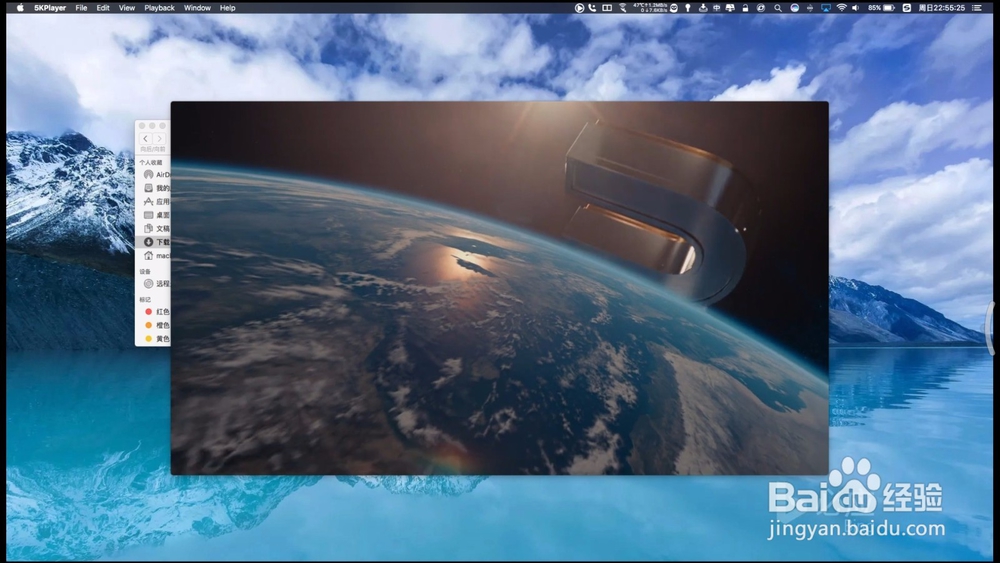This screenshot has width=1000, height=563.
Task: Click the phone handset icon in the menu bar
Action: (x=592, y=8)
